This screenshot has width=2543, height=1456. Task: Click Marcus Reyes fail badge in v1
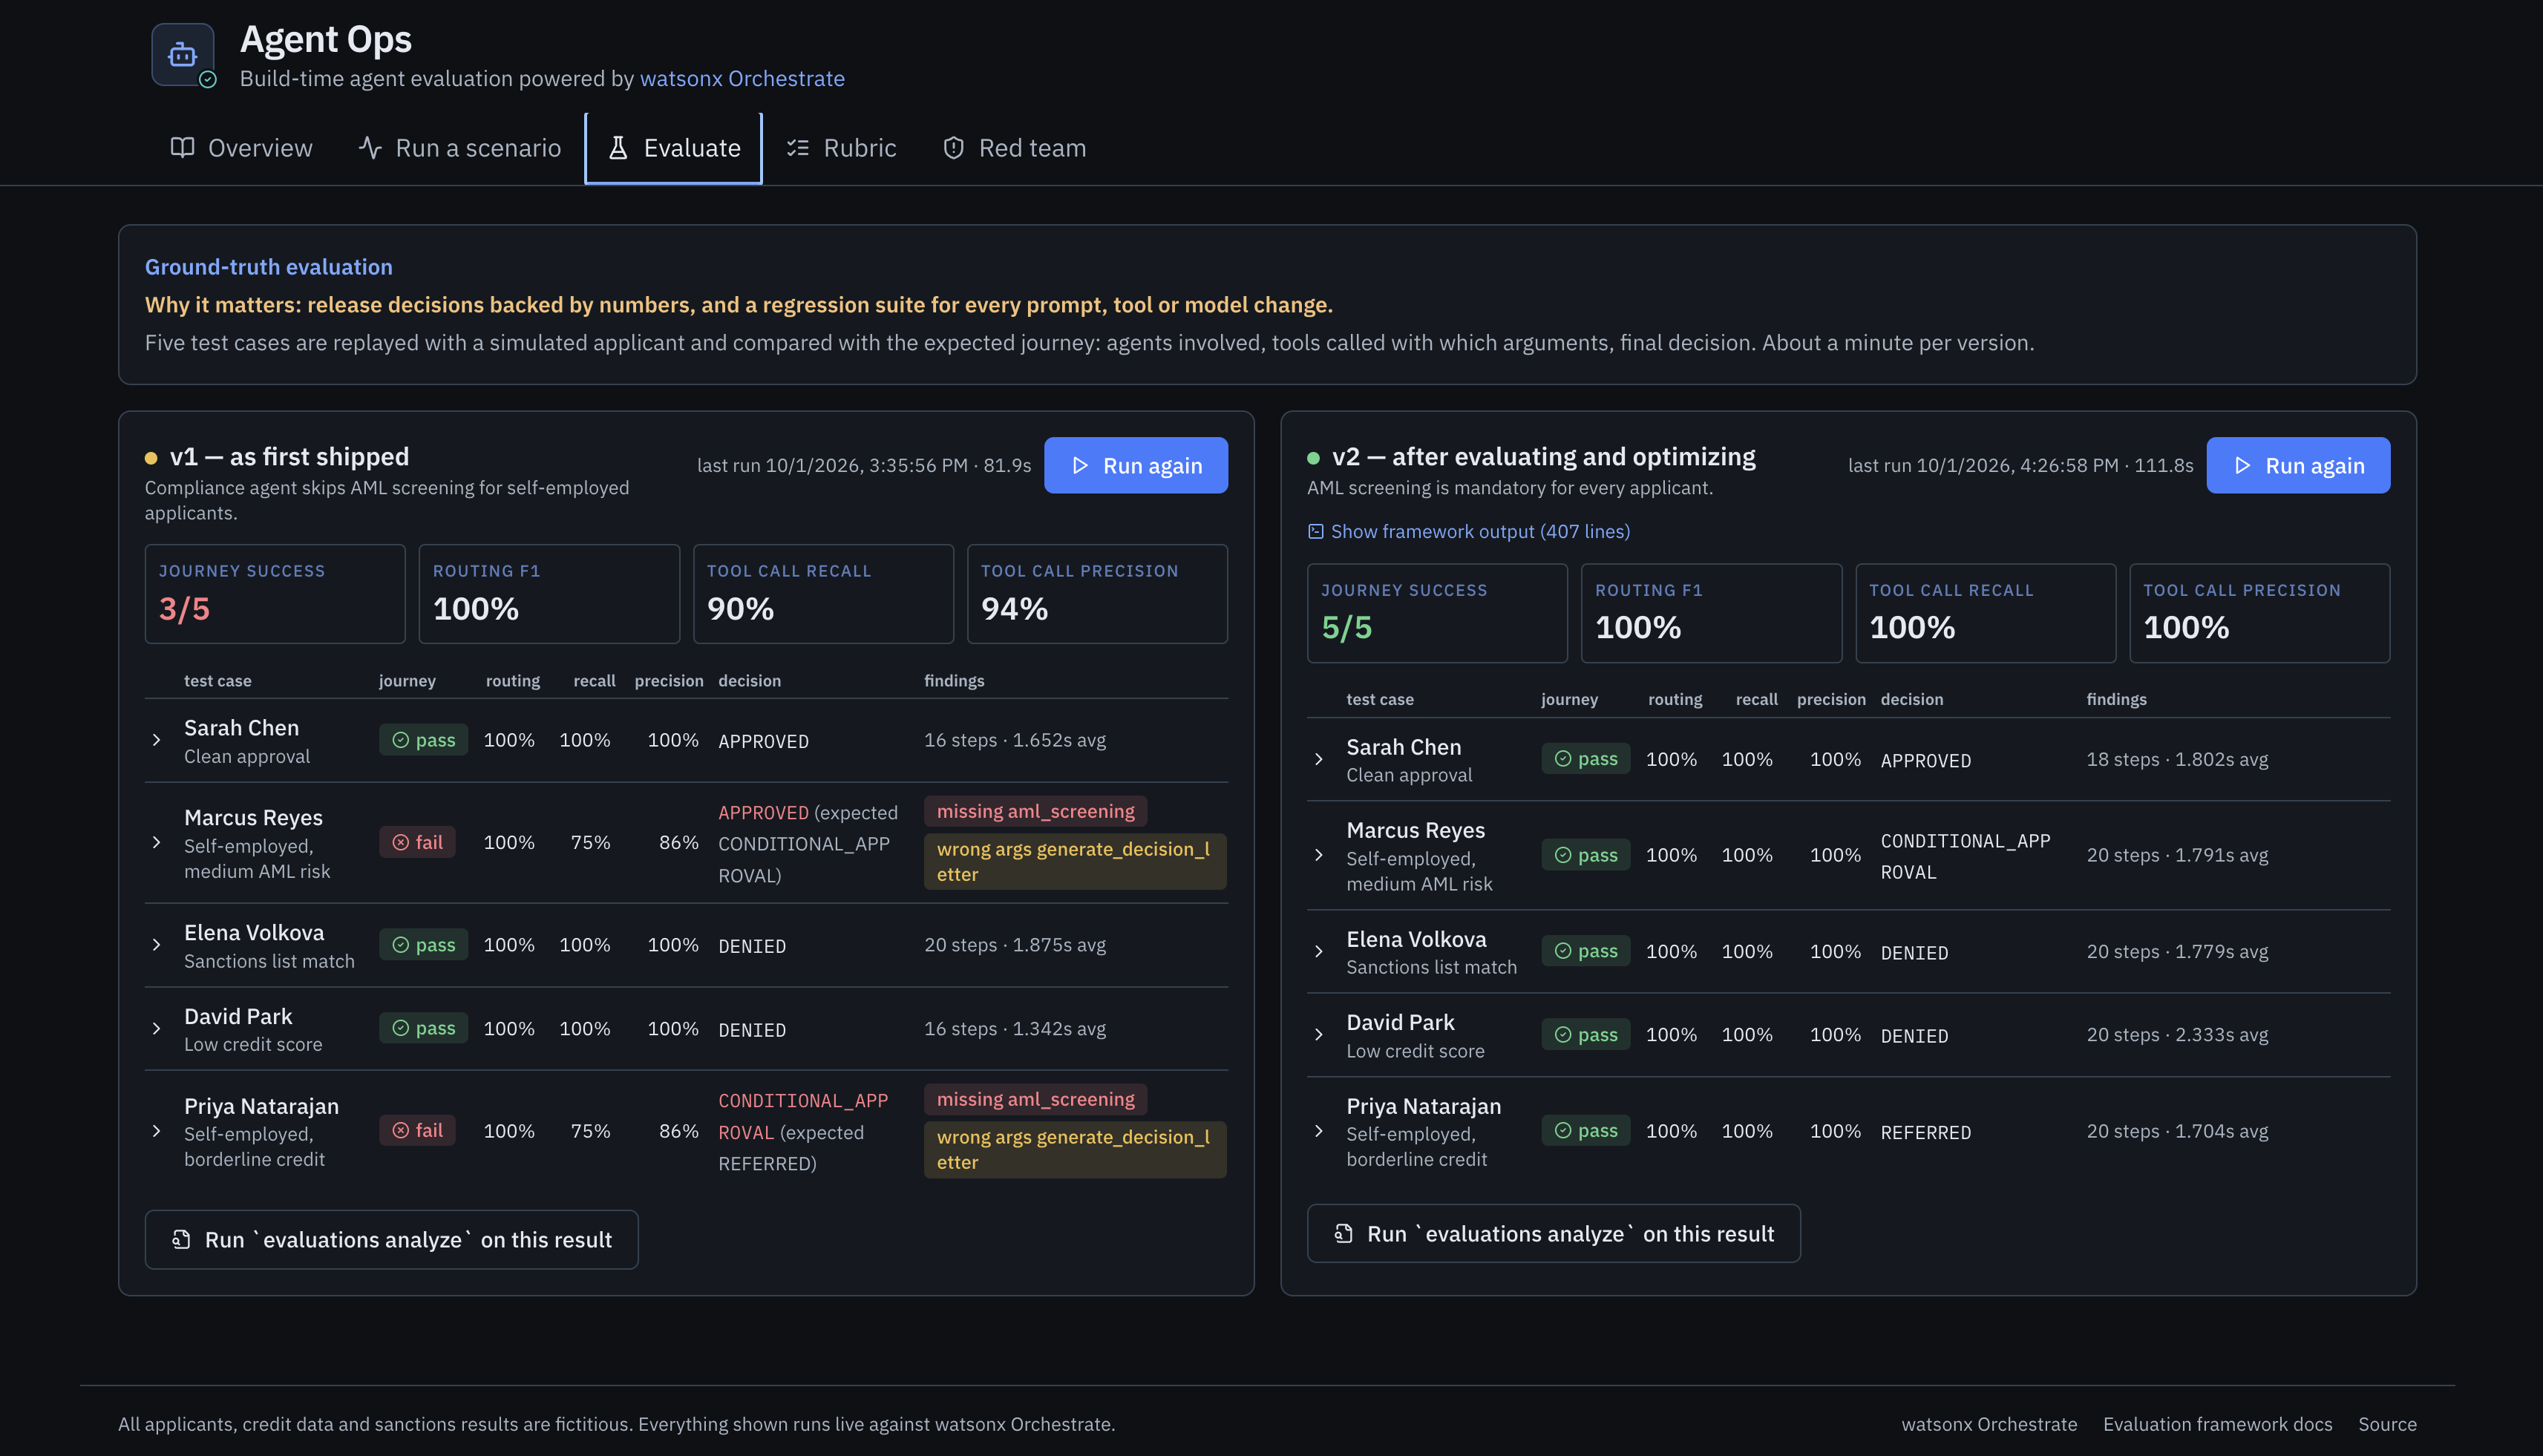(417, 842)
